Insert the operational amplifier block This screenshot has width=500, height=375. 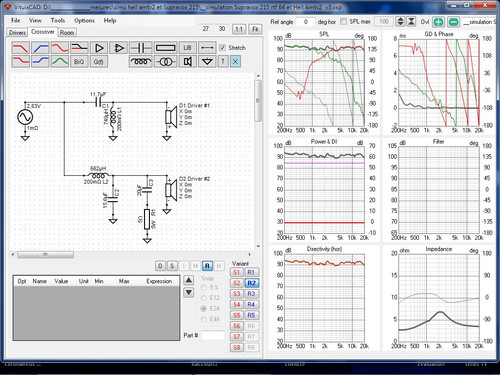119,48
